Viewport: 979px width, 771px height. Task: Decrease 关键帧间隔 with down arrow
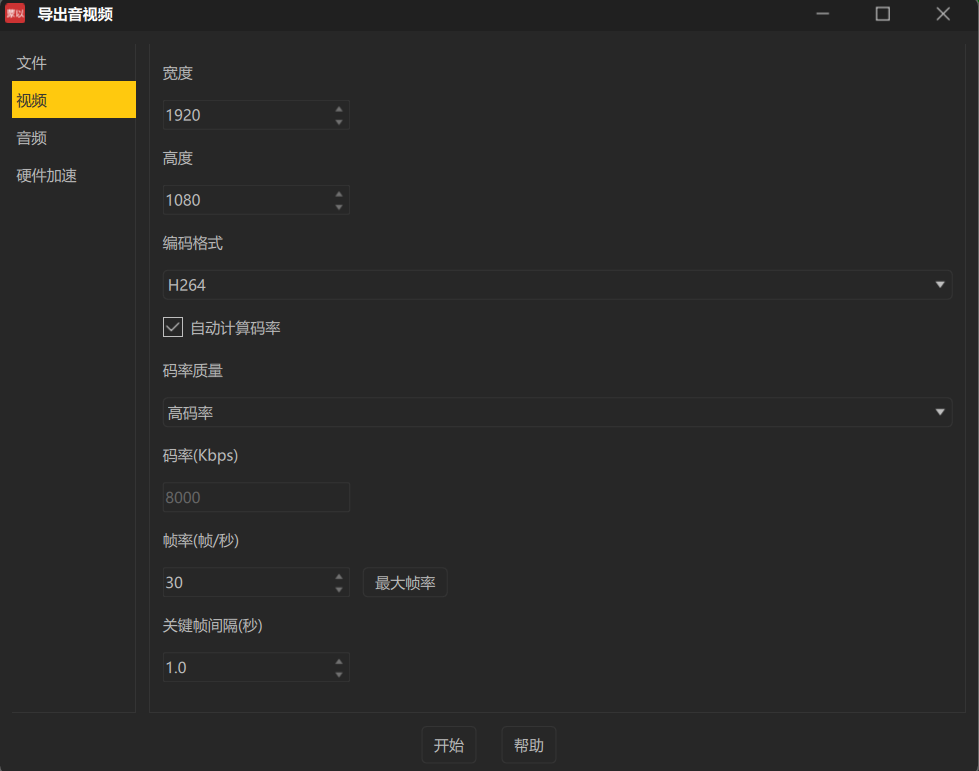click(339, 674)
